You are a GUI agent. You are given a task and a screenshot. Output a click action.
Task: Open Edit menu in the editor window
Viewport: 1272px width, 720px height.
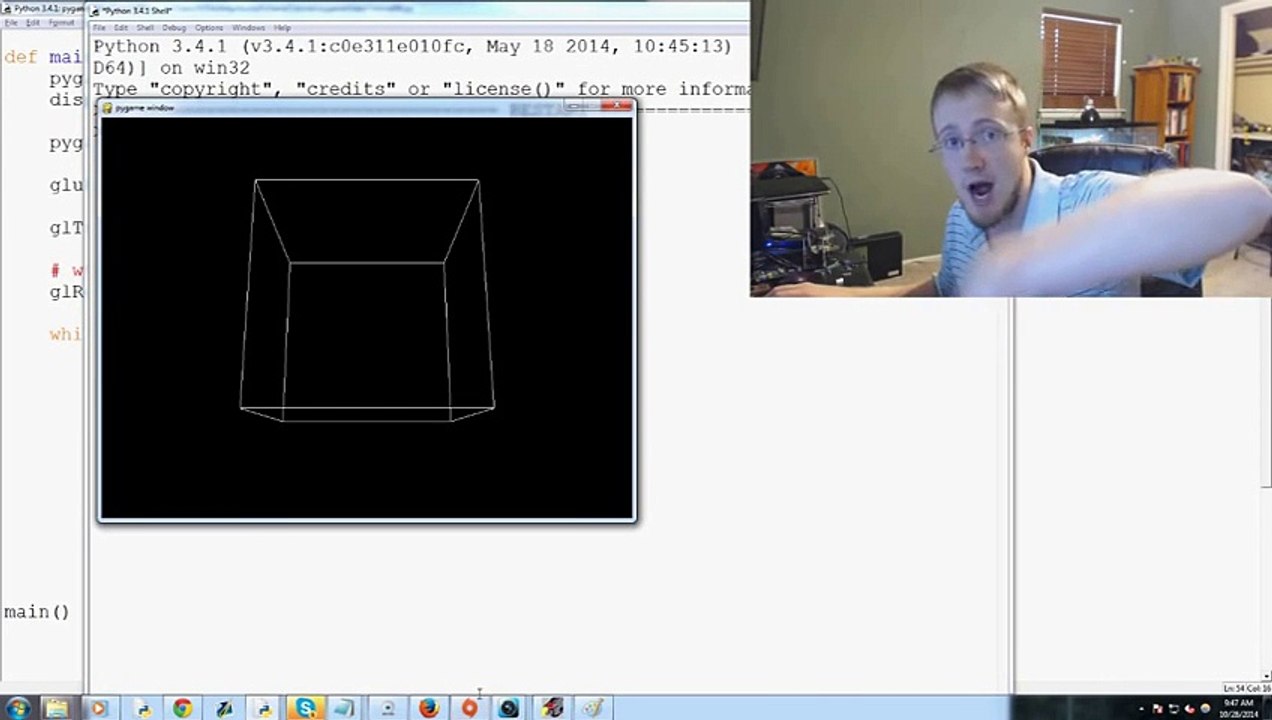tap(33, 22)
